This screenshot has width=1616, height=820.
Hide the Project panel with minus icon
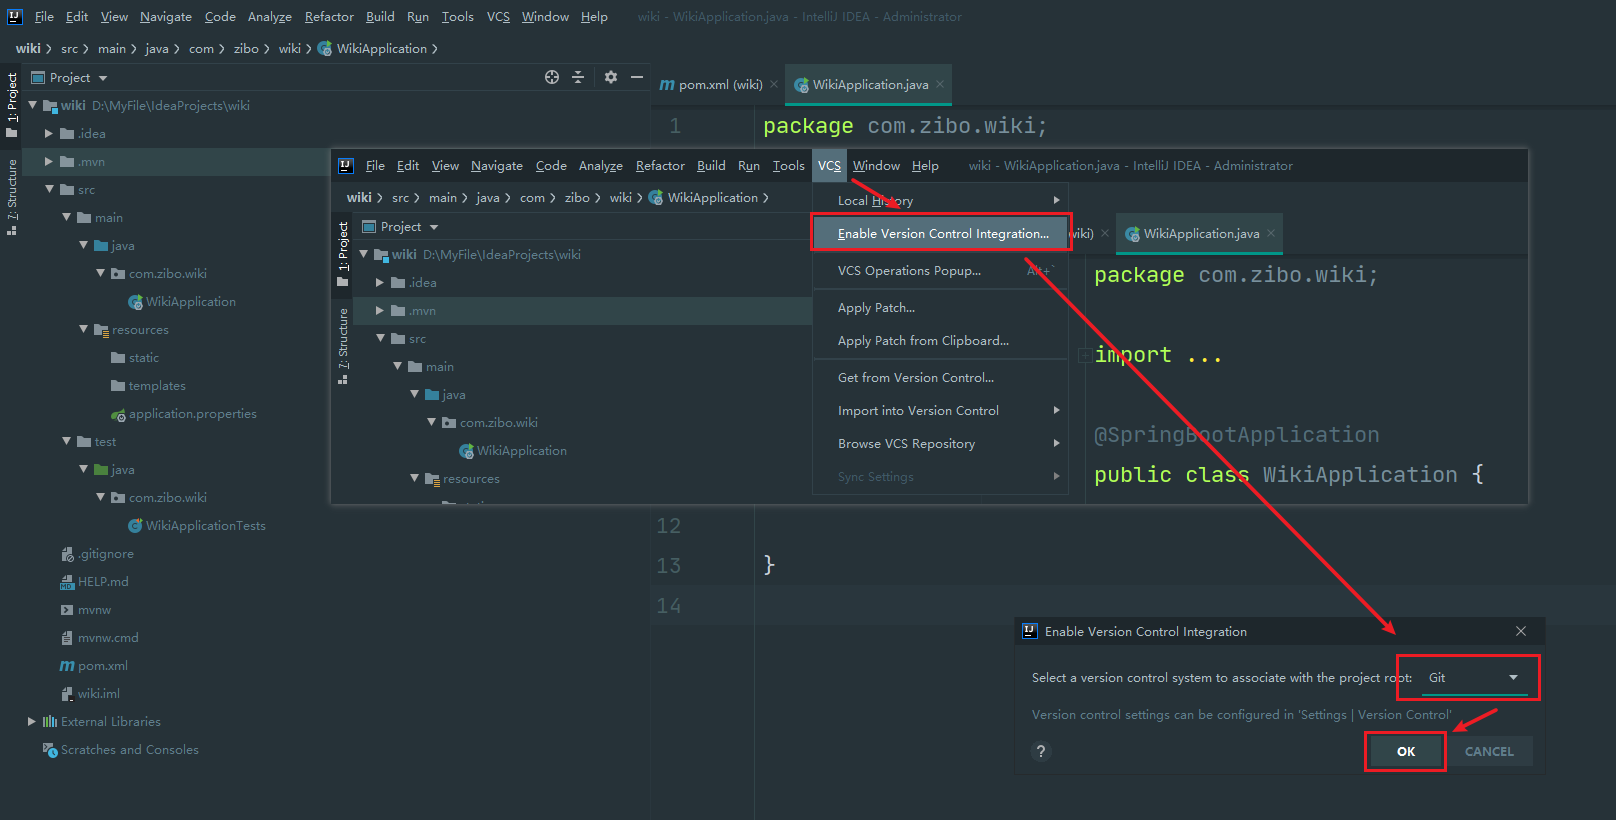point(637,77)
